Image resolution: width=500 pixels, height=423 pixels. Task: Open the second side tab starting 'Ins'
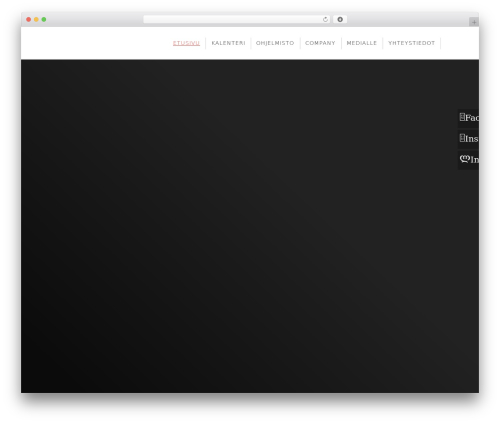tap(468, 139)
